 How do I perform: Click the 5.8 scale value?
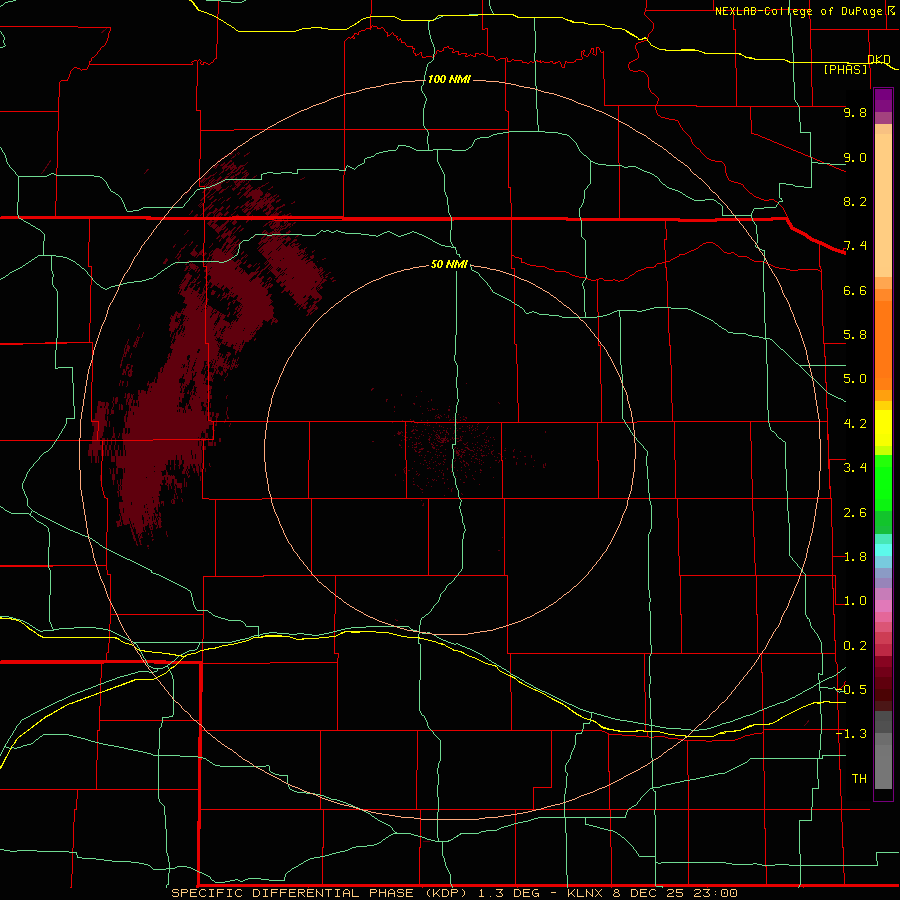pyautogui.click(x=855, y=335)
